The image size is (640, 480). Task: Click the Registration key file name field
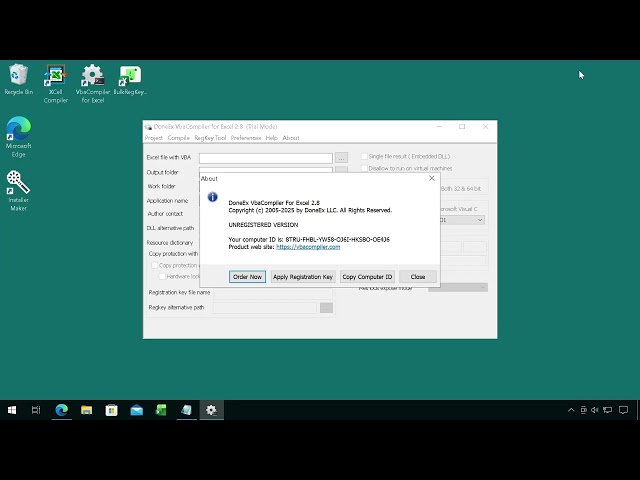point(273,293)
